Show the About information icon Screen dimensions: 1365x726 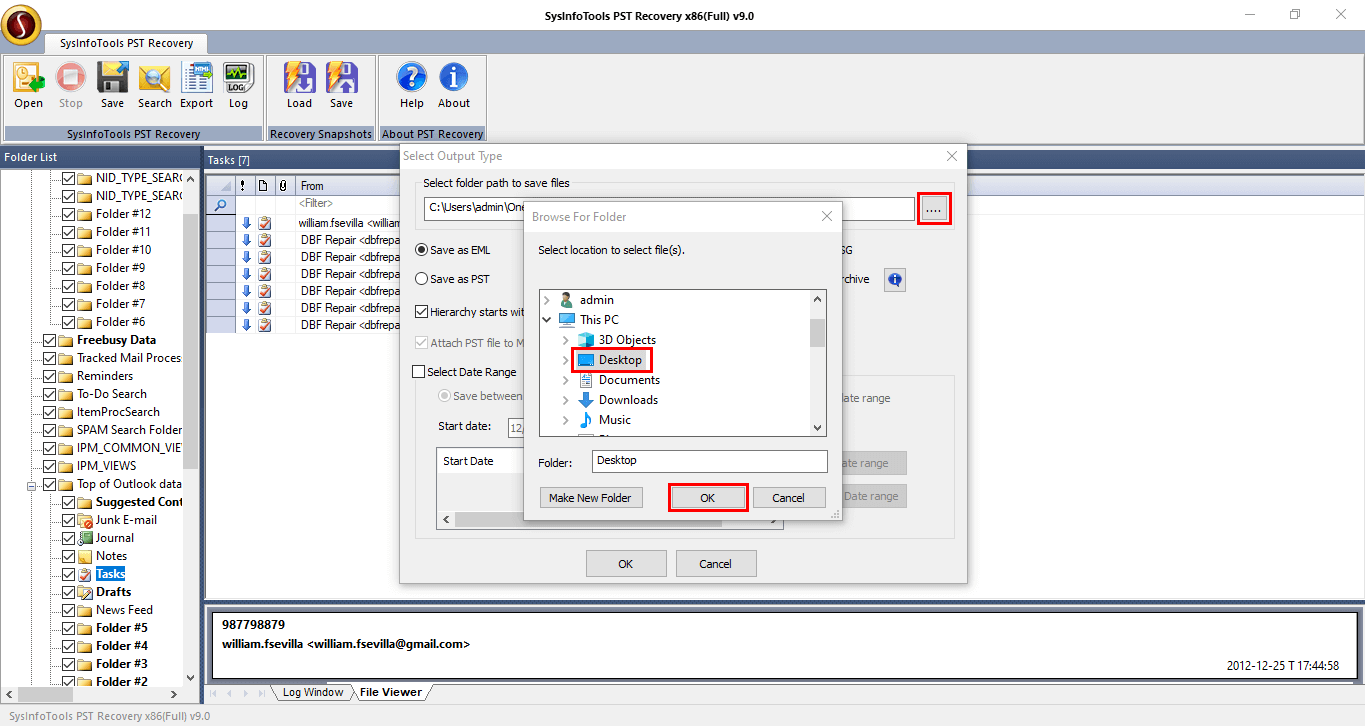[x=453, y=86]
